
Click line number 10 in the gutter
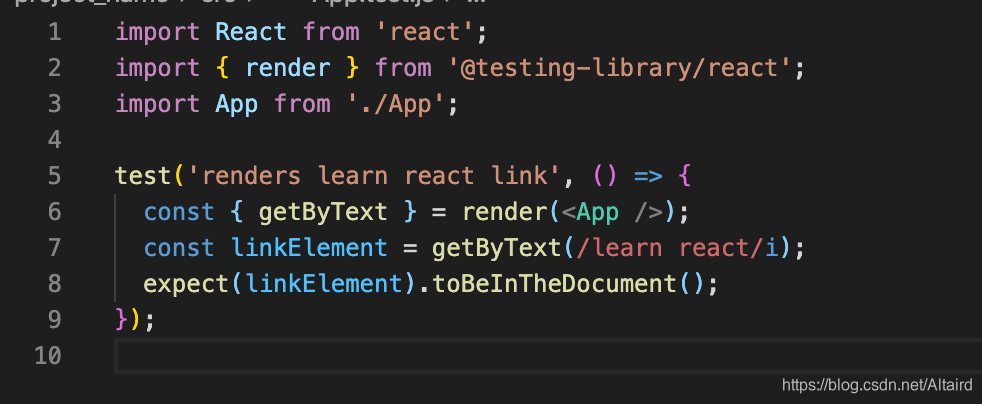[x=48, y=356]
